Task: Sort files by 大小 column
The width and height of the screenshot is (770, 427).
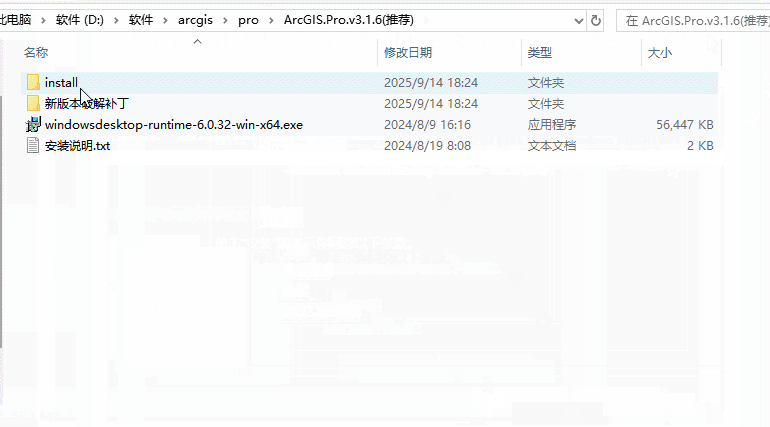Action: point(660,53)
